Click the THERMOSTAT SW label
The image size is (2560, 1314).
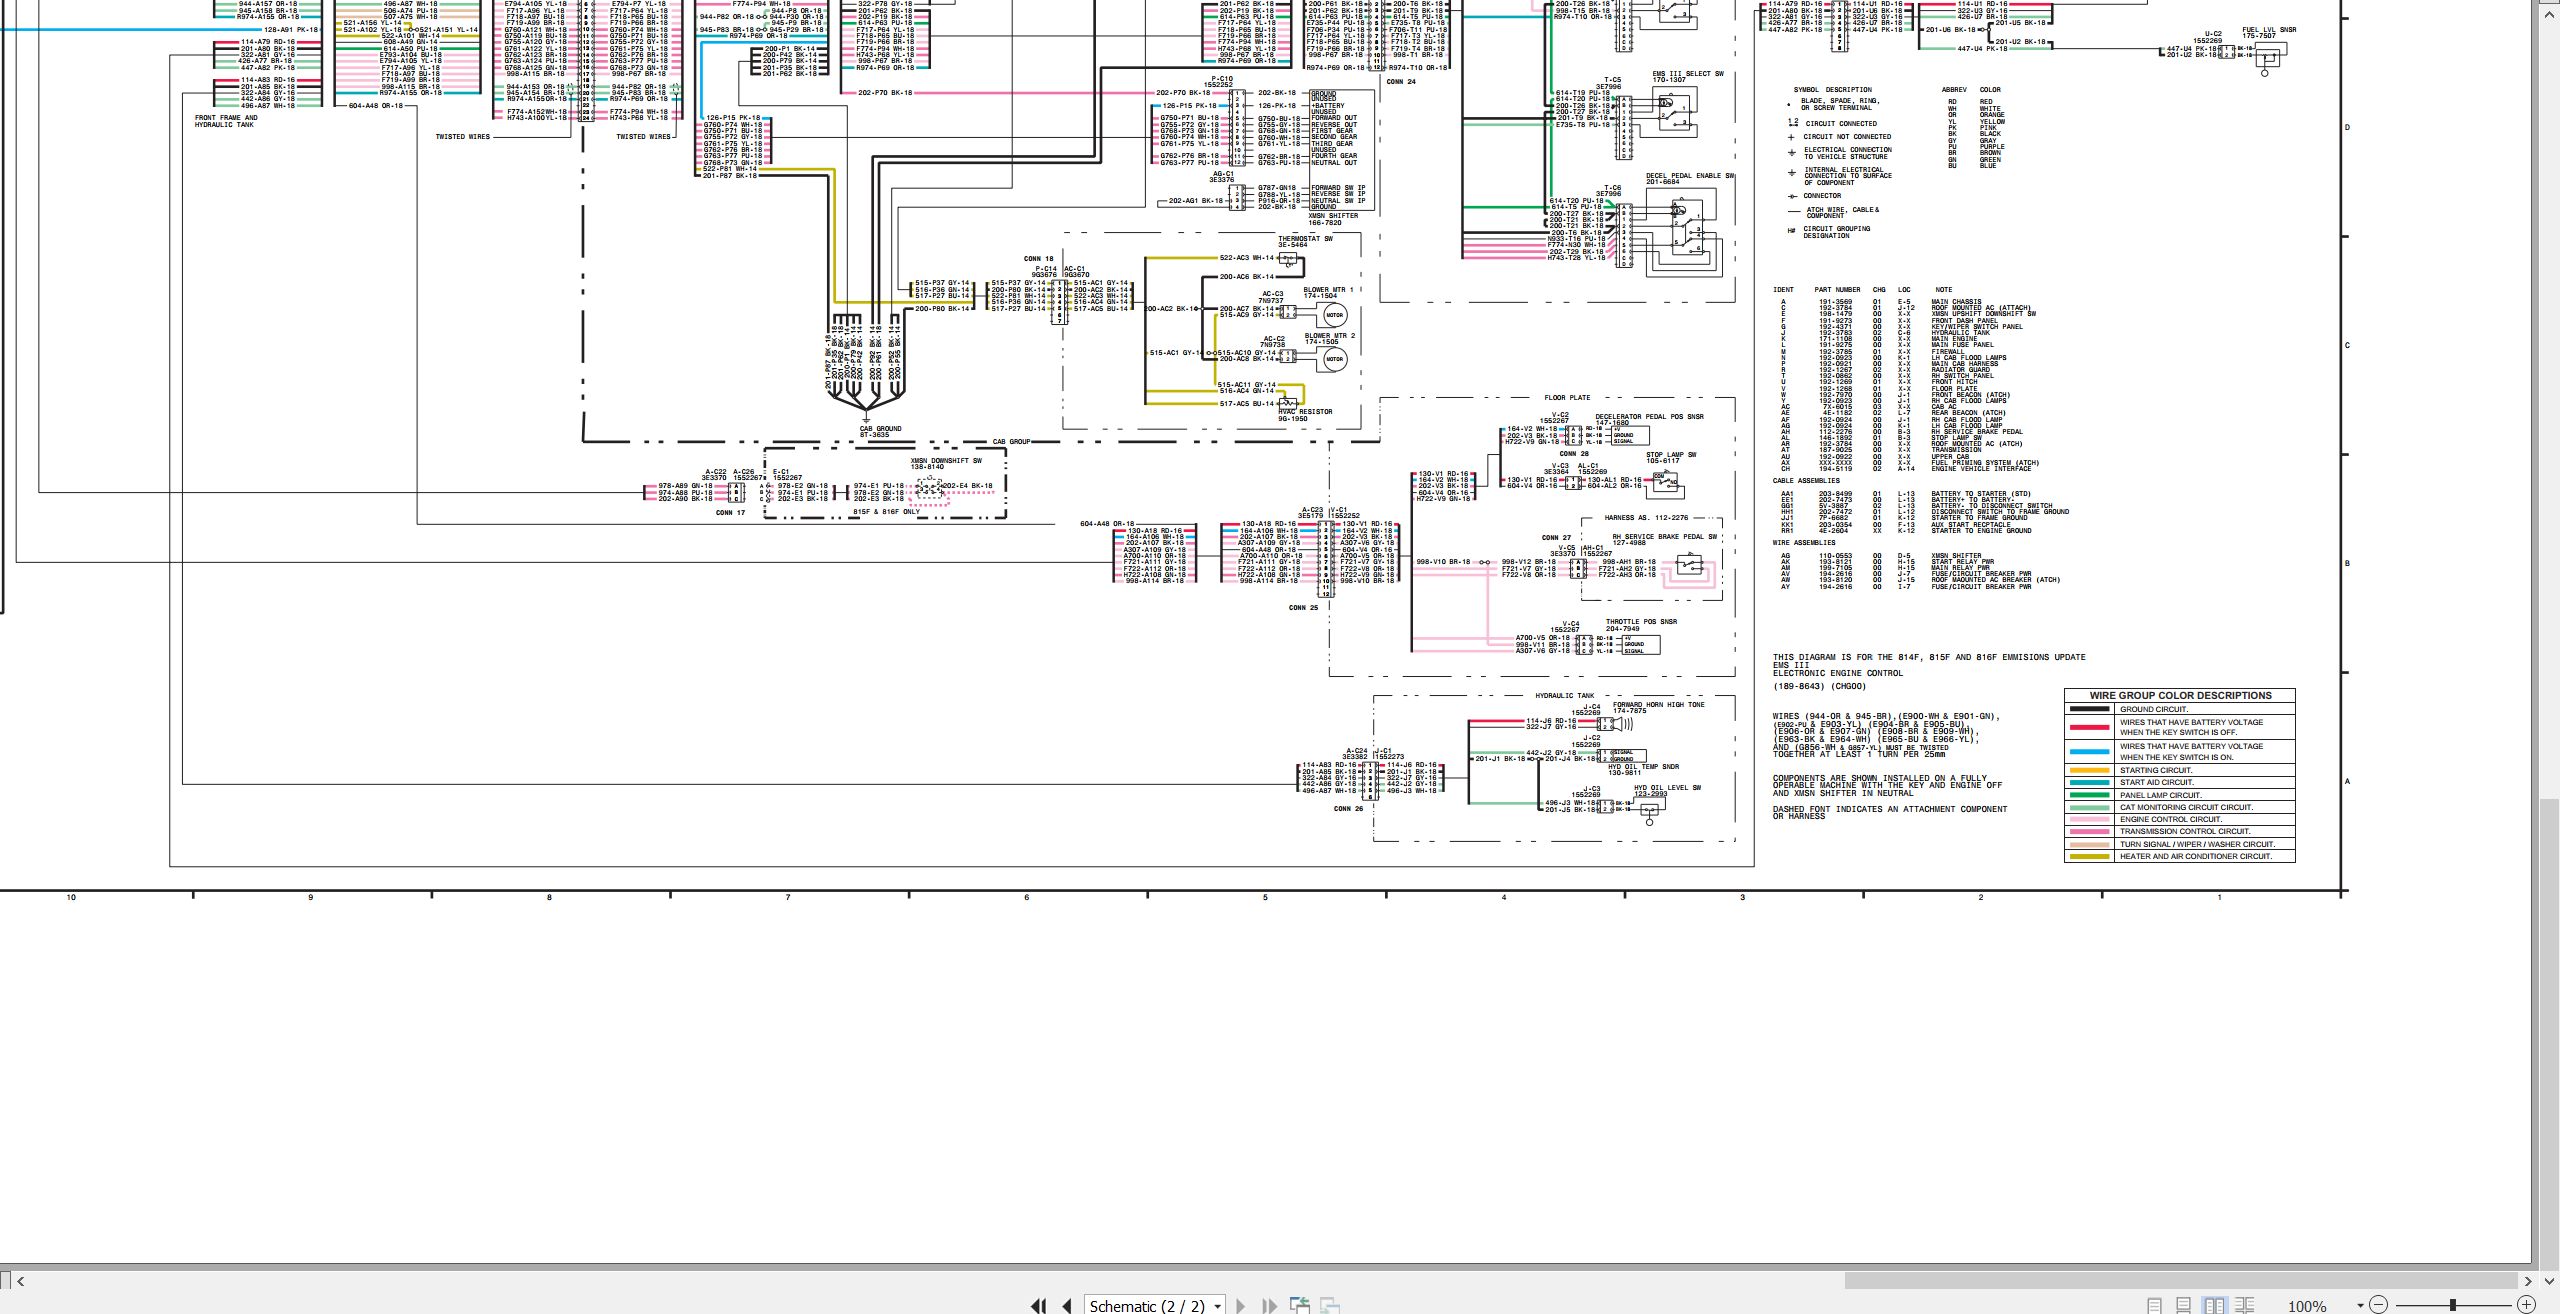tap(1305, 239)
